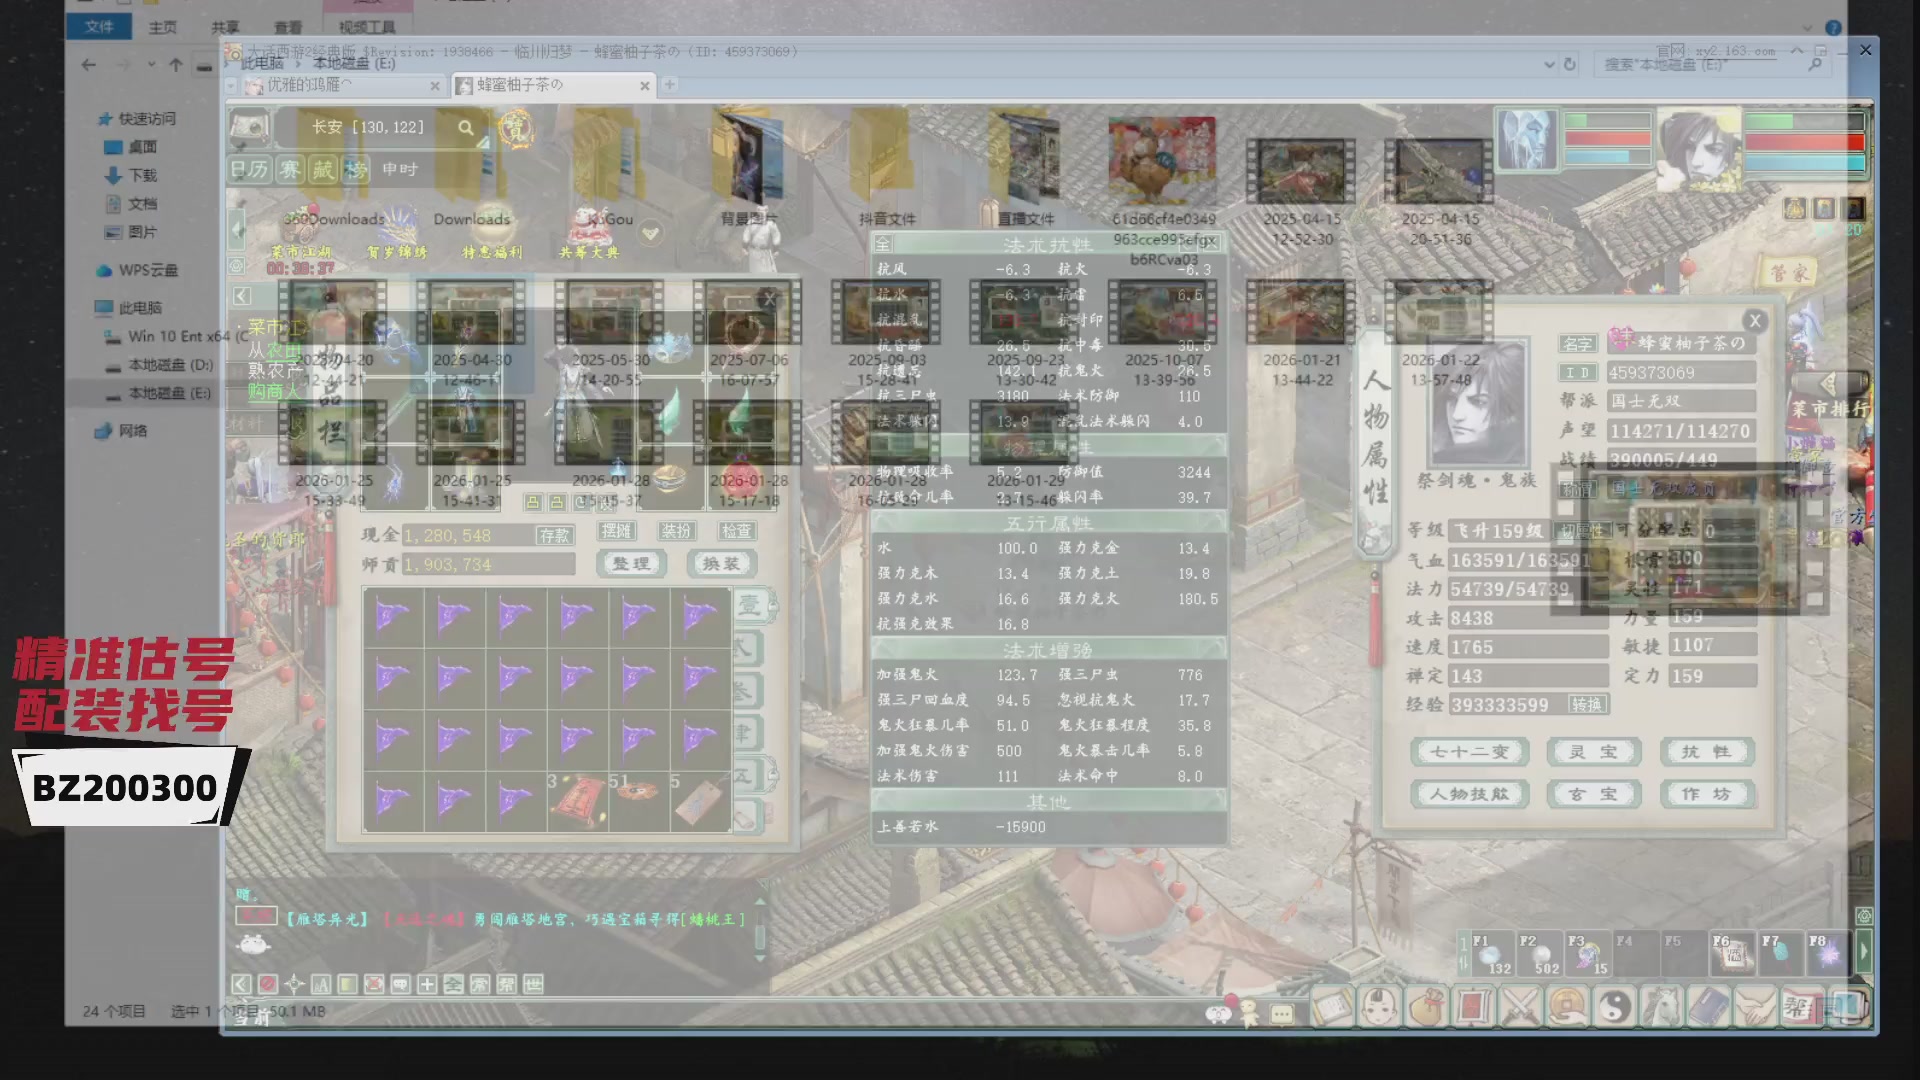
Task: Collapse the left panel with the arrow button
Action: (x=242, y=296)
